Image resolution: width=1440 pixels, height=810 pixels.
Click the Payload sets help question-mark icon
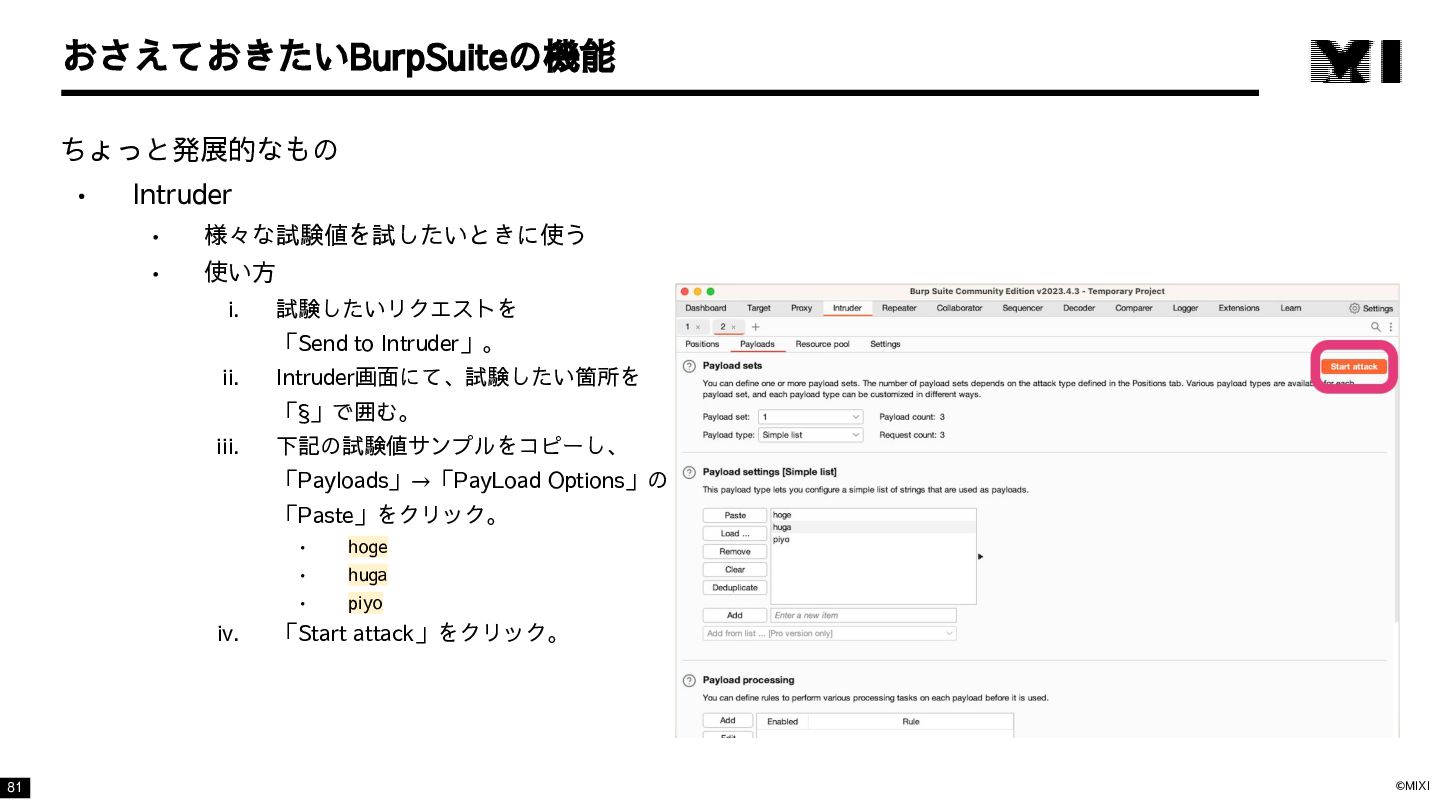[689, 366]
